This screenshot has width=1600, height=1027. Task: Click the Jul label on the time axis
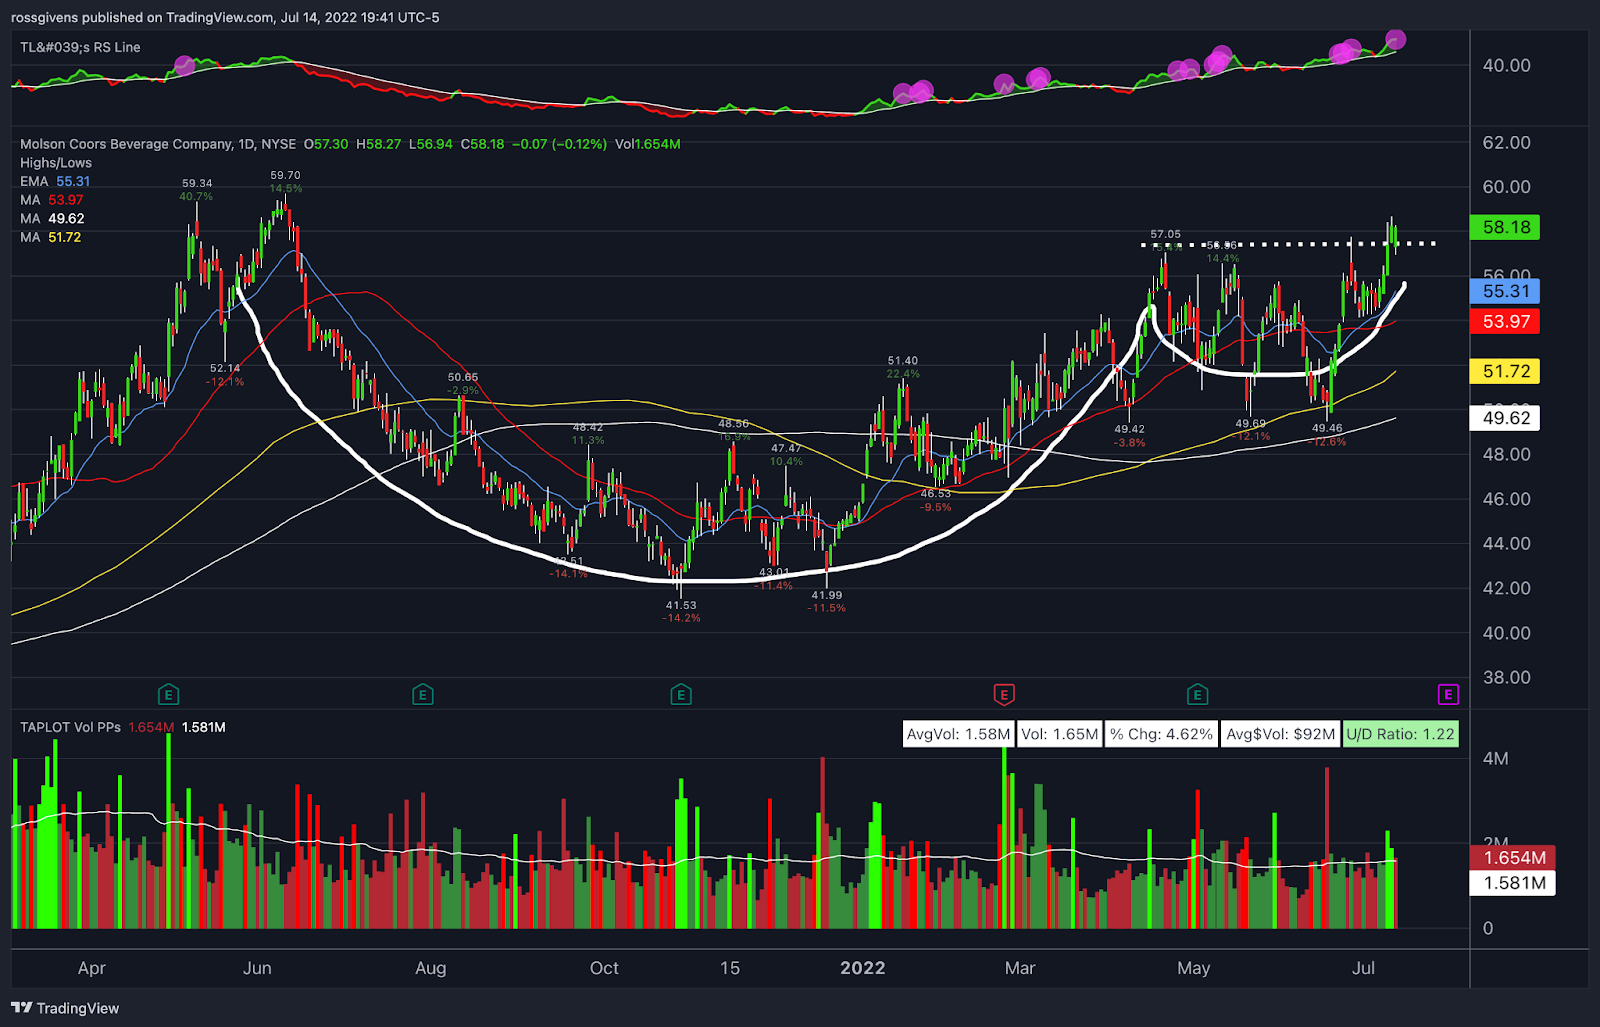coord(1363,968)
